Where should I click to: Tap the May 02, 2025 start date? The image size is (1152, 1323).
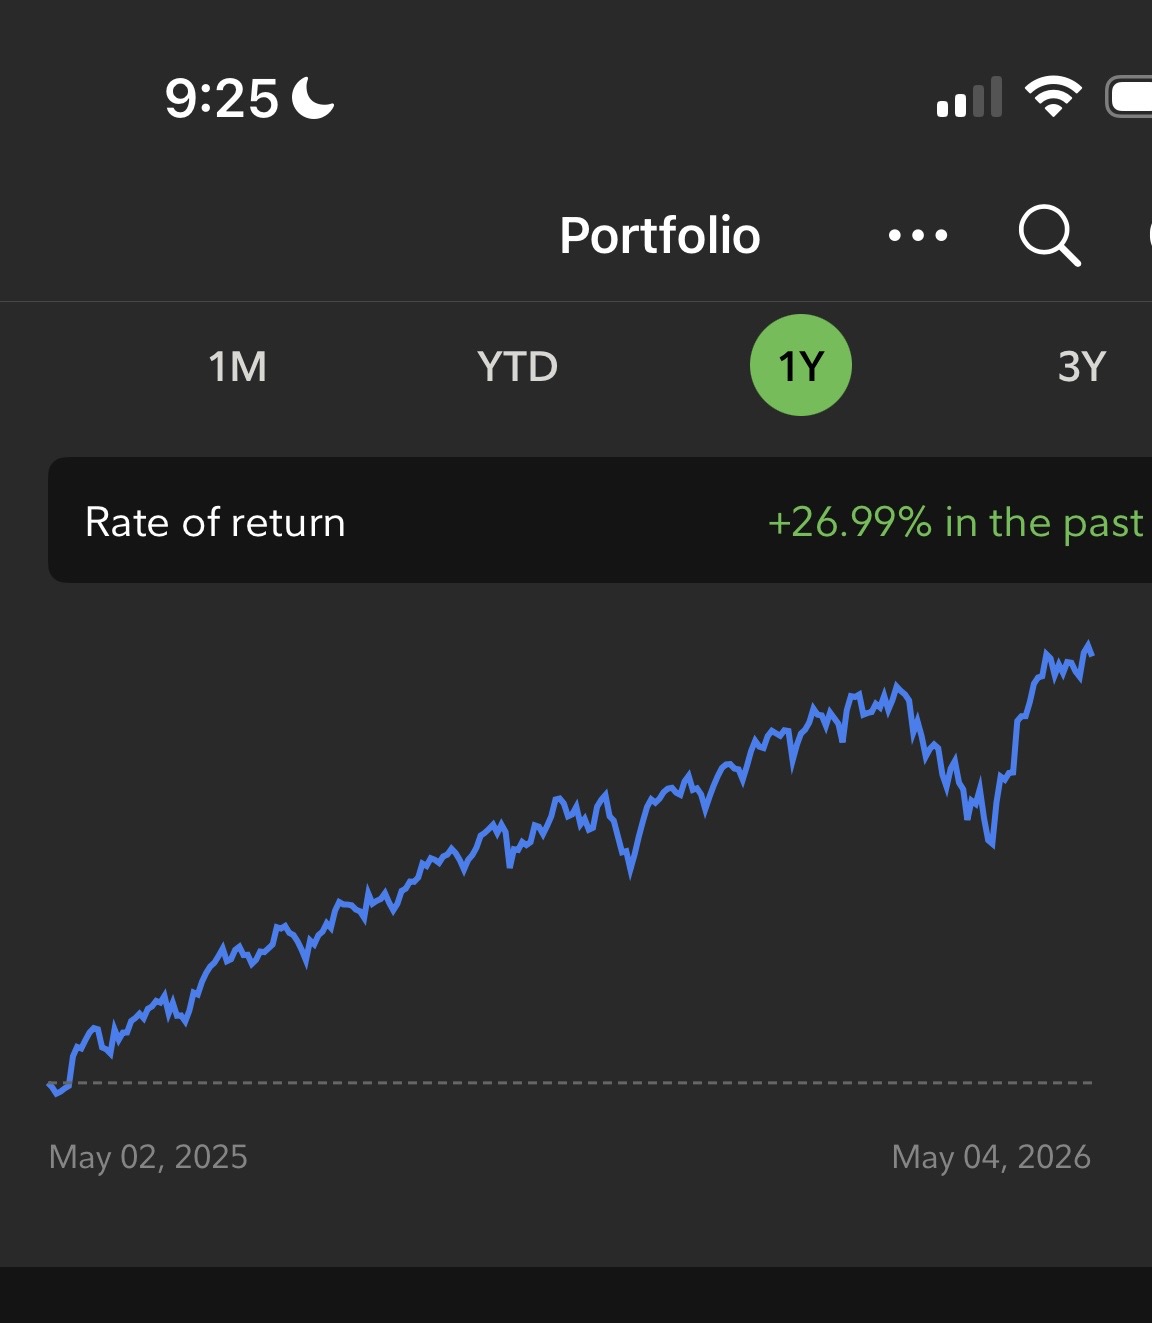point(148,1157)
